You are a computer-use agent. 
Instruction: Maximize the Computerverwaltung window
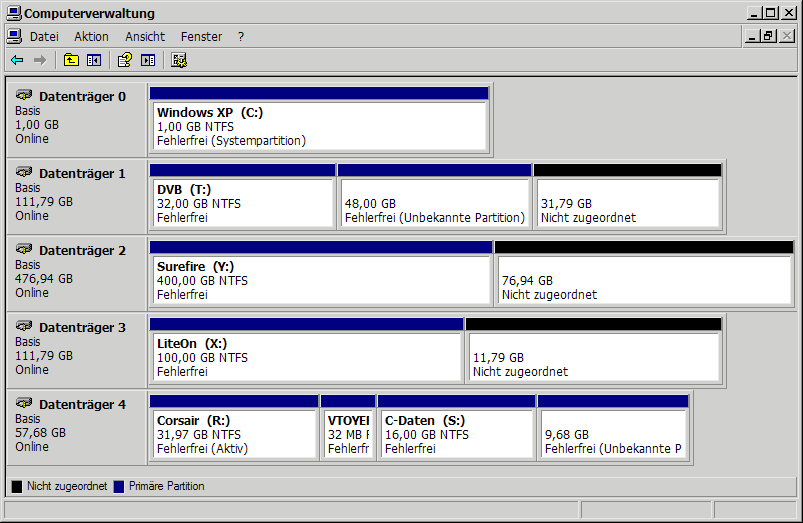(x=771, y=13)
